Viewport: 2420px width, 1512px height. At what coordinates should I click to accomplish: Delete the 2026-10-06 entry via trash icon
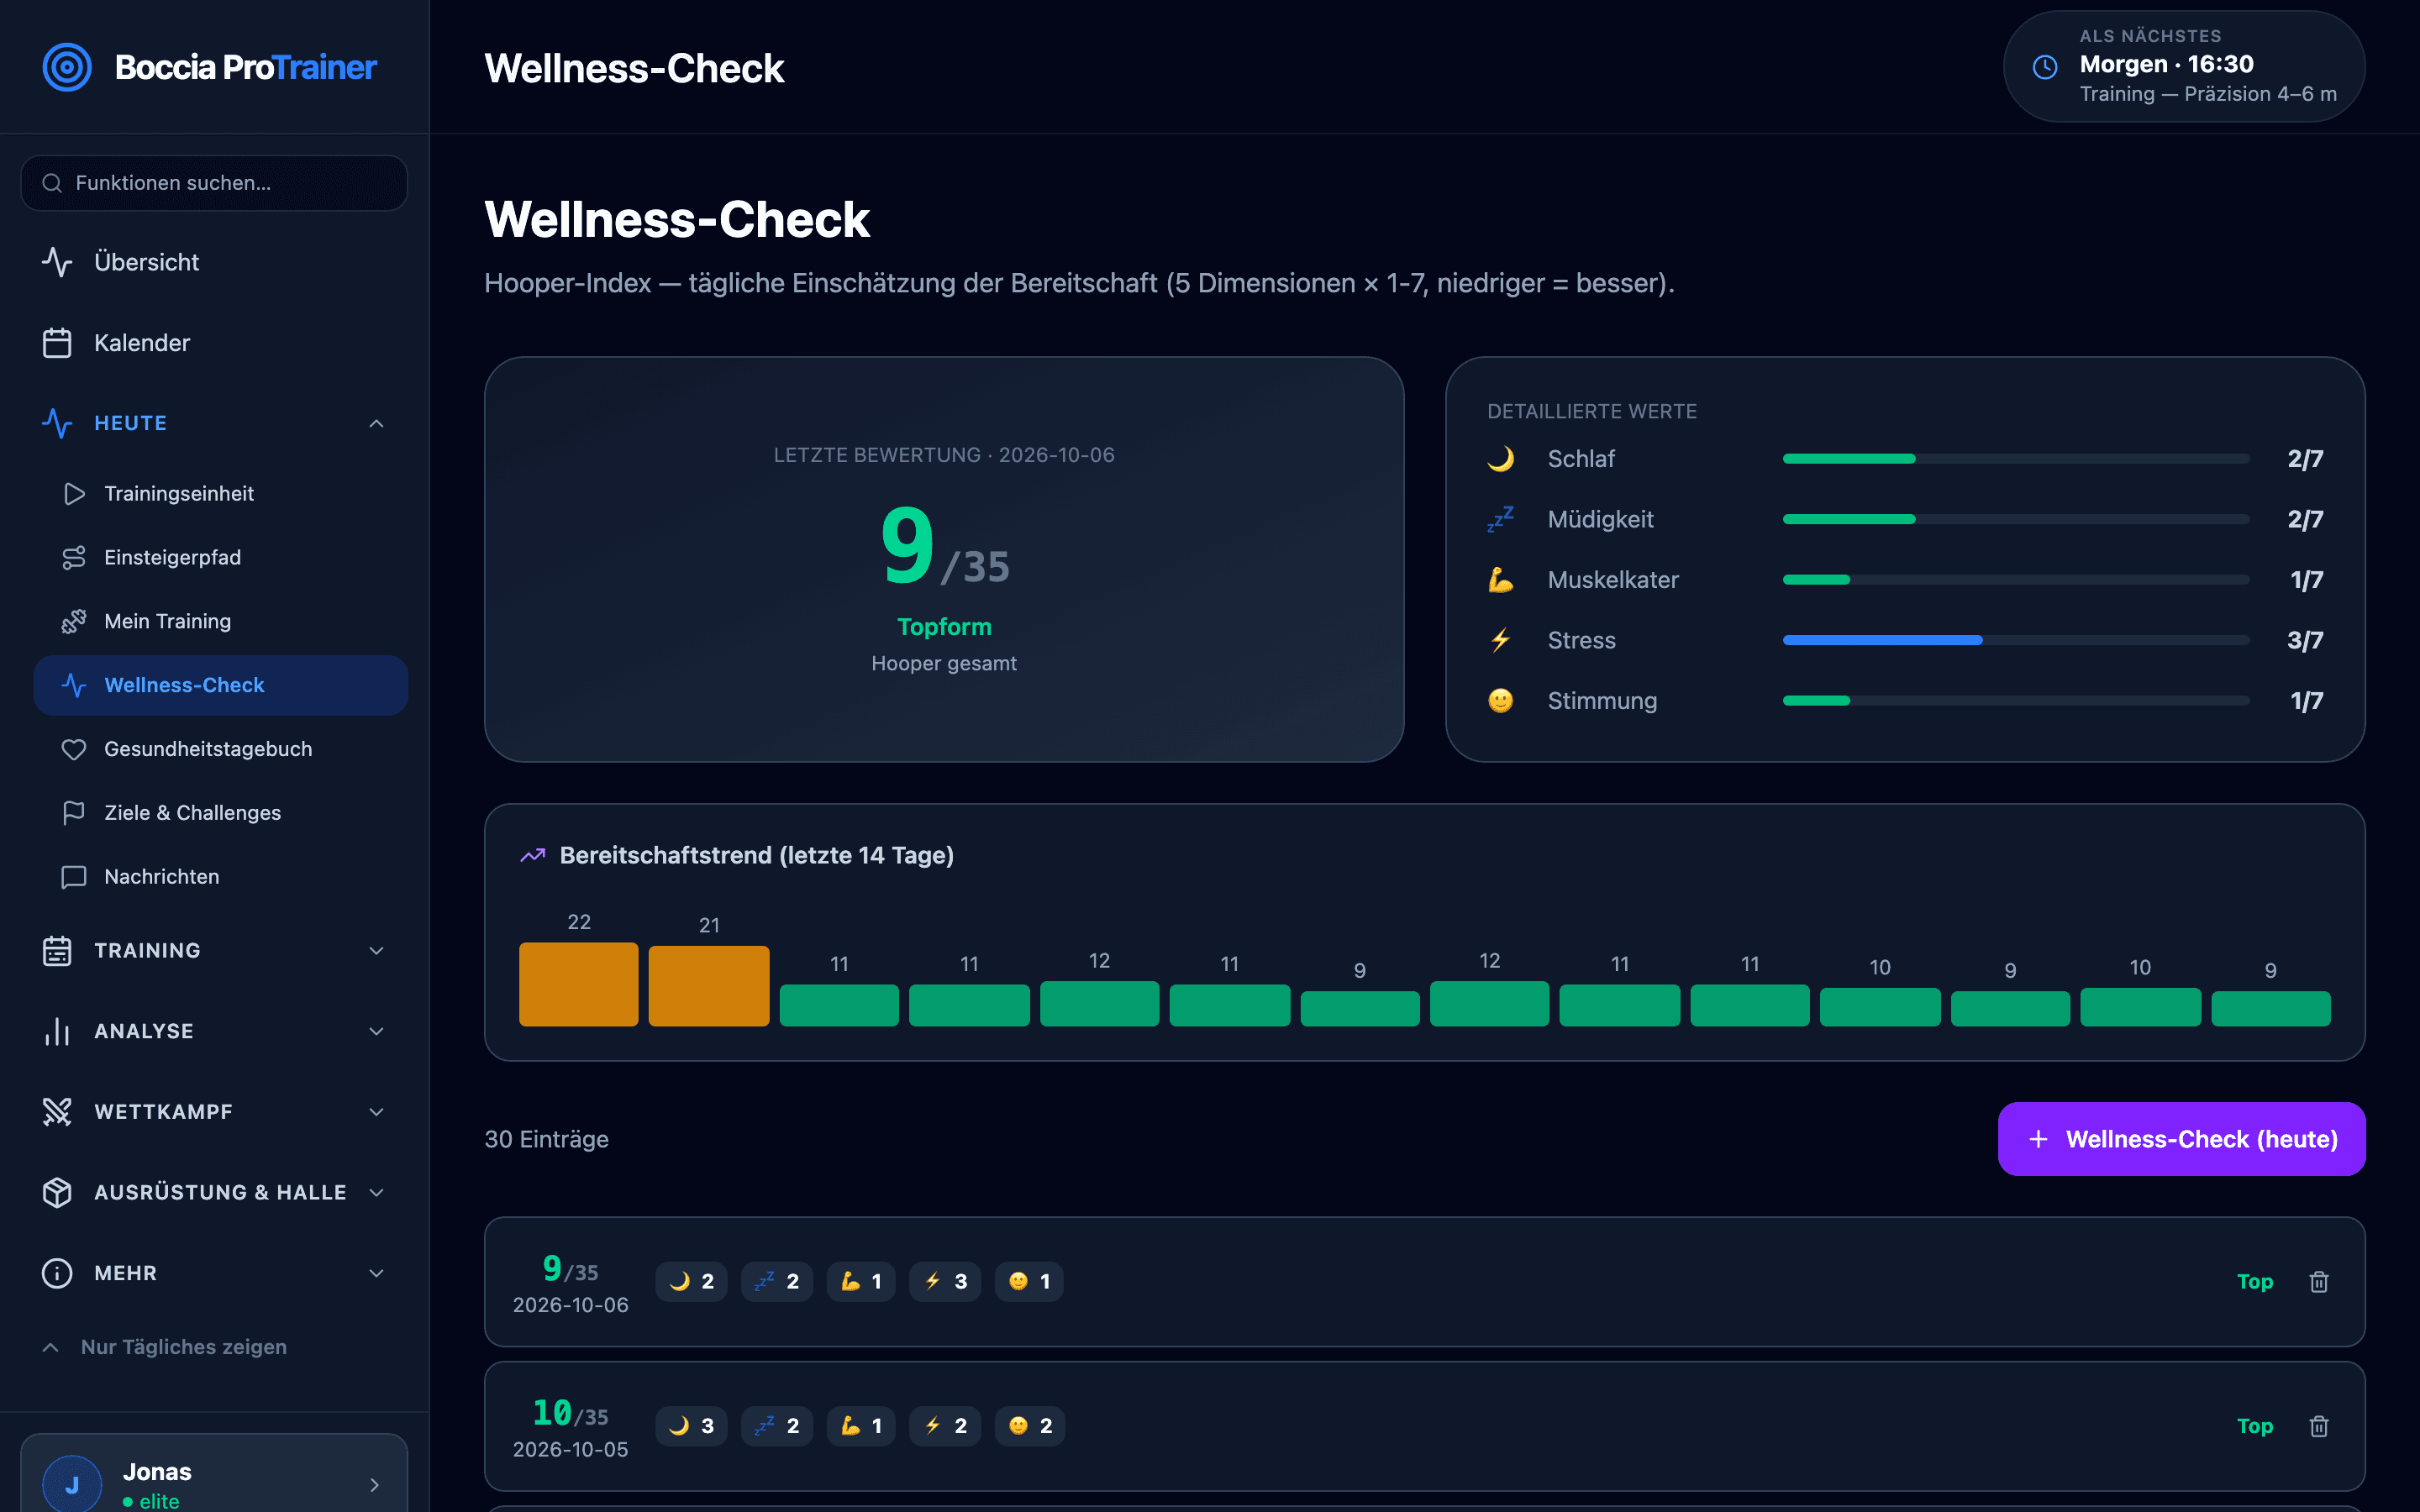pyautogui.click(x=2319, y=1282)
